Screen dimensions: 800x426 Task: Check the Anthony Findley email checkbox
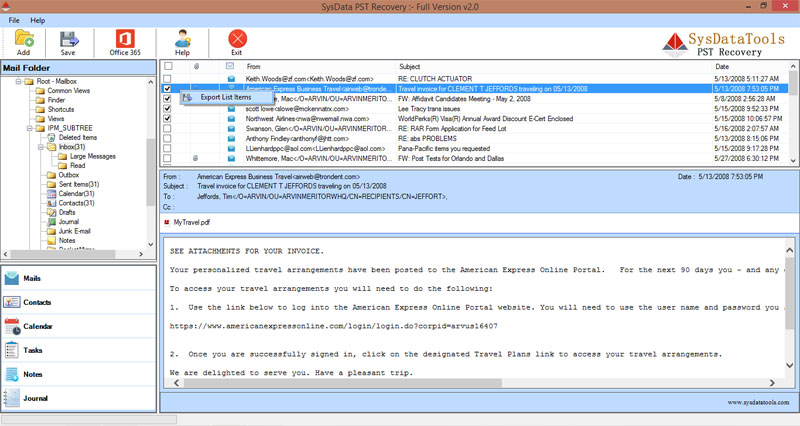pyautogui.click(x=167, y=138)
